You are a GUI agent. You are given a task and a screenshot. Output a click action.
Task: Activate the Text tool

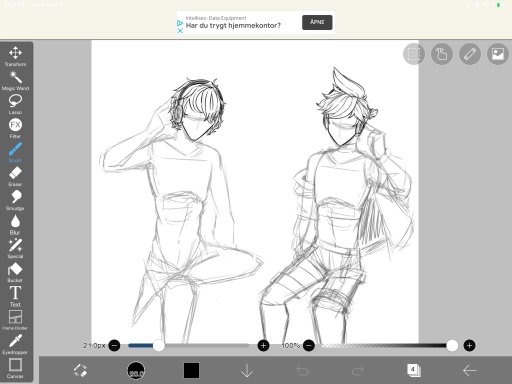pos(15,296)
